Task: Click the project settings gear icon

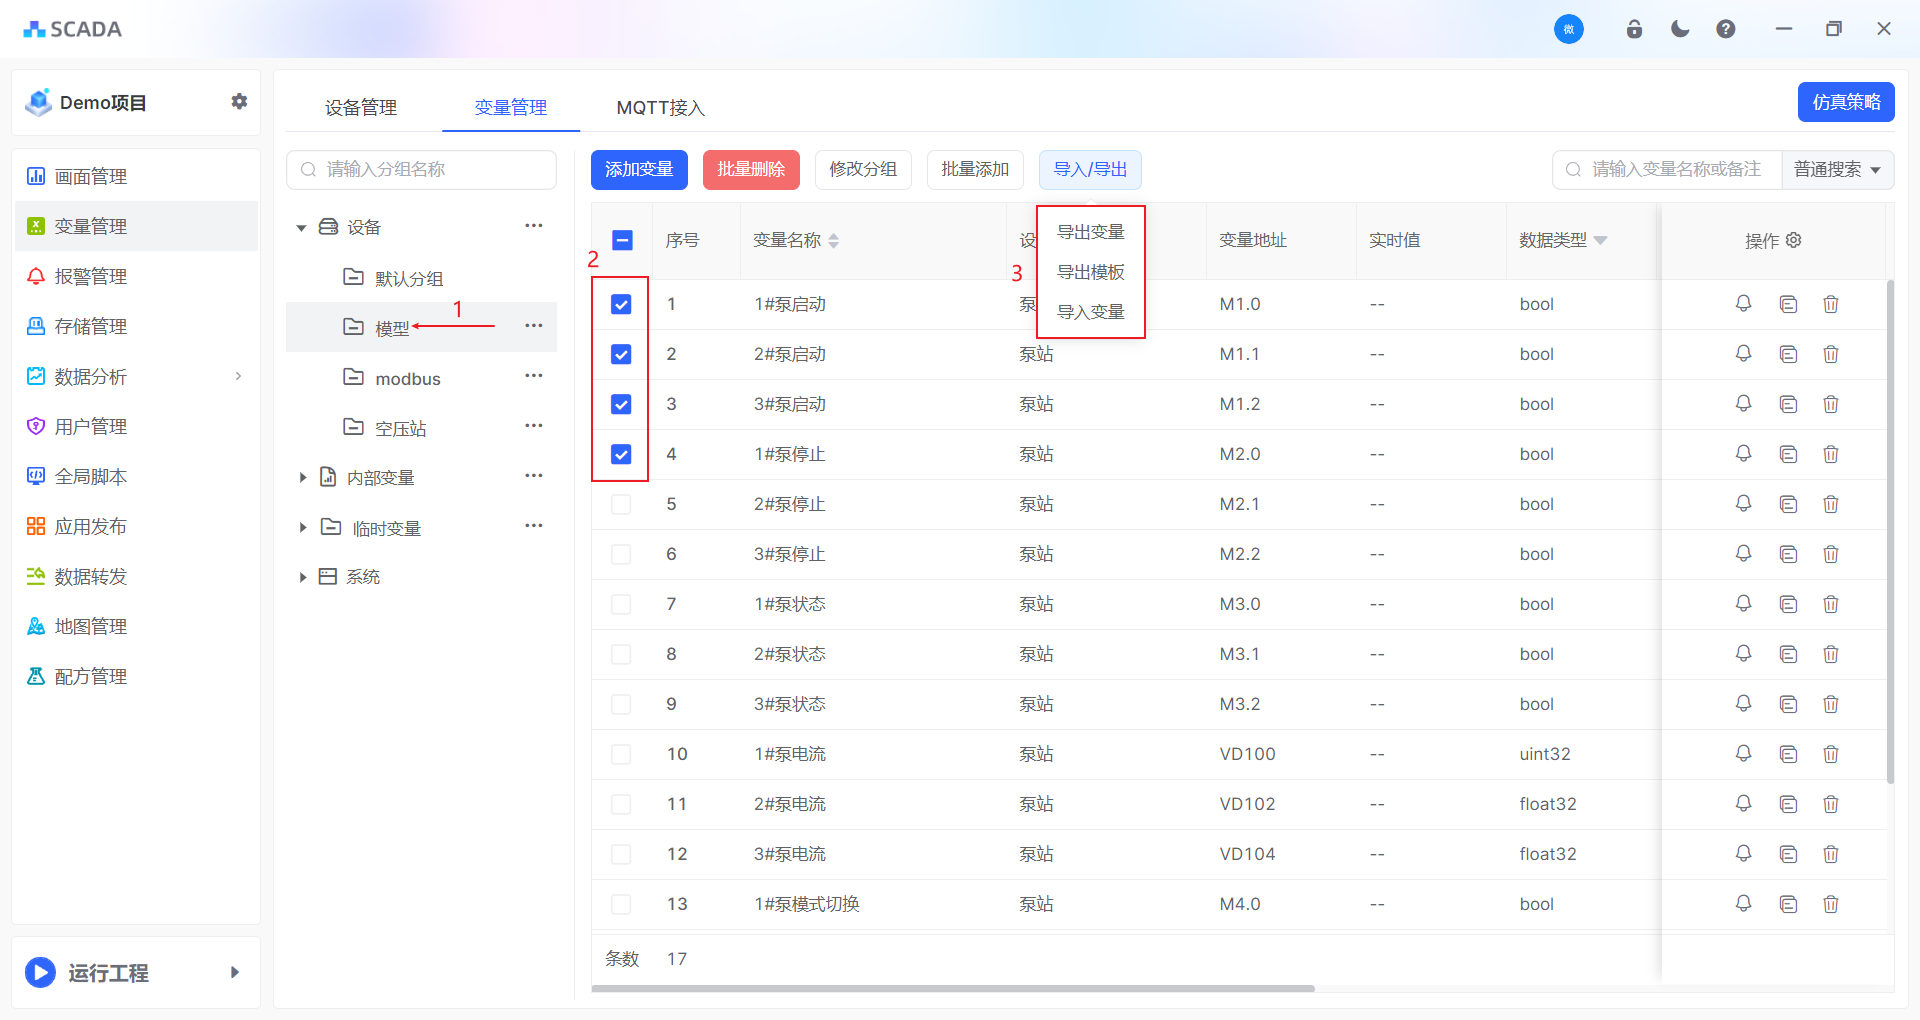Action: click(x=239, y=101)
